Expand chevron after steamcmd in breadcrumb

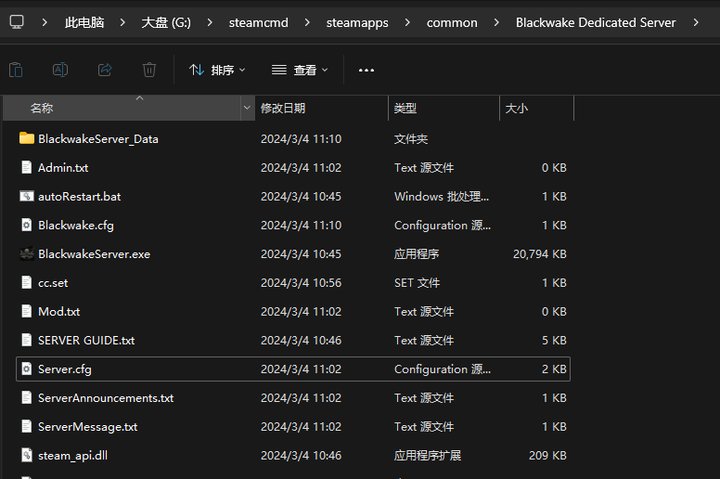click(307, 22)
